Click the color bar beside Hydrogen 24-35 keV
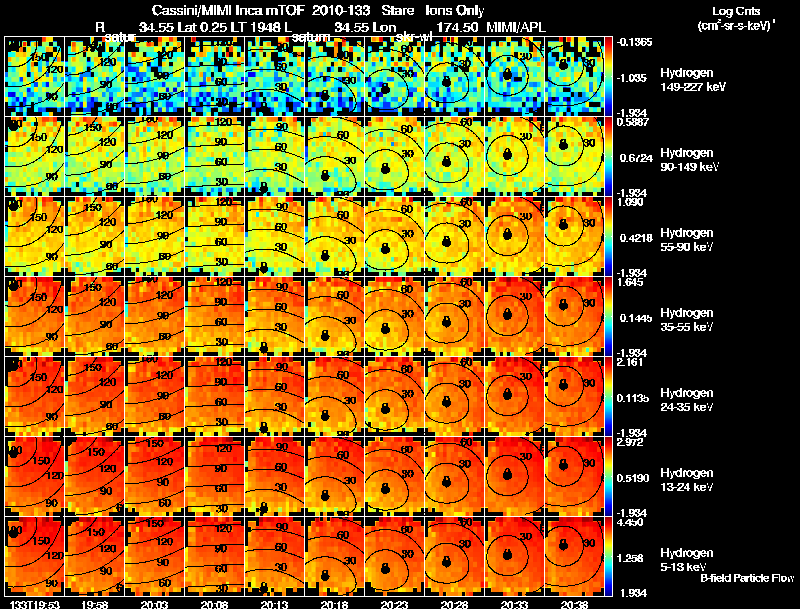Viewport: 800px width, 609px height. 608,396
